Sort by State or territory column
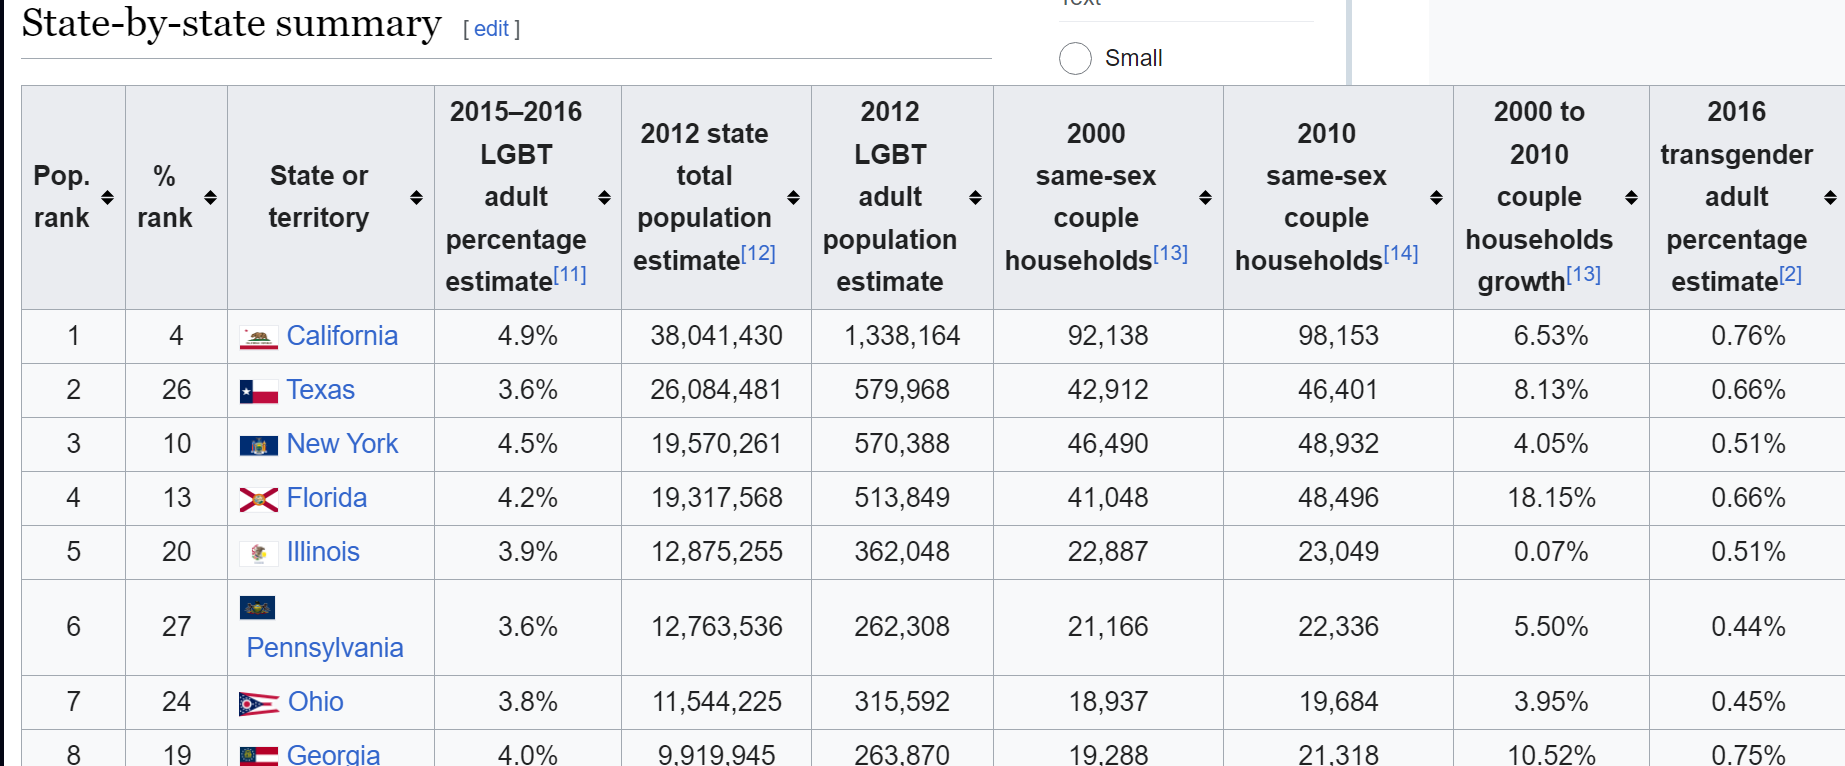Image resolution: width=1845 pixels, height=766 pixels. [416, 197]
